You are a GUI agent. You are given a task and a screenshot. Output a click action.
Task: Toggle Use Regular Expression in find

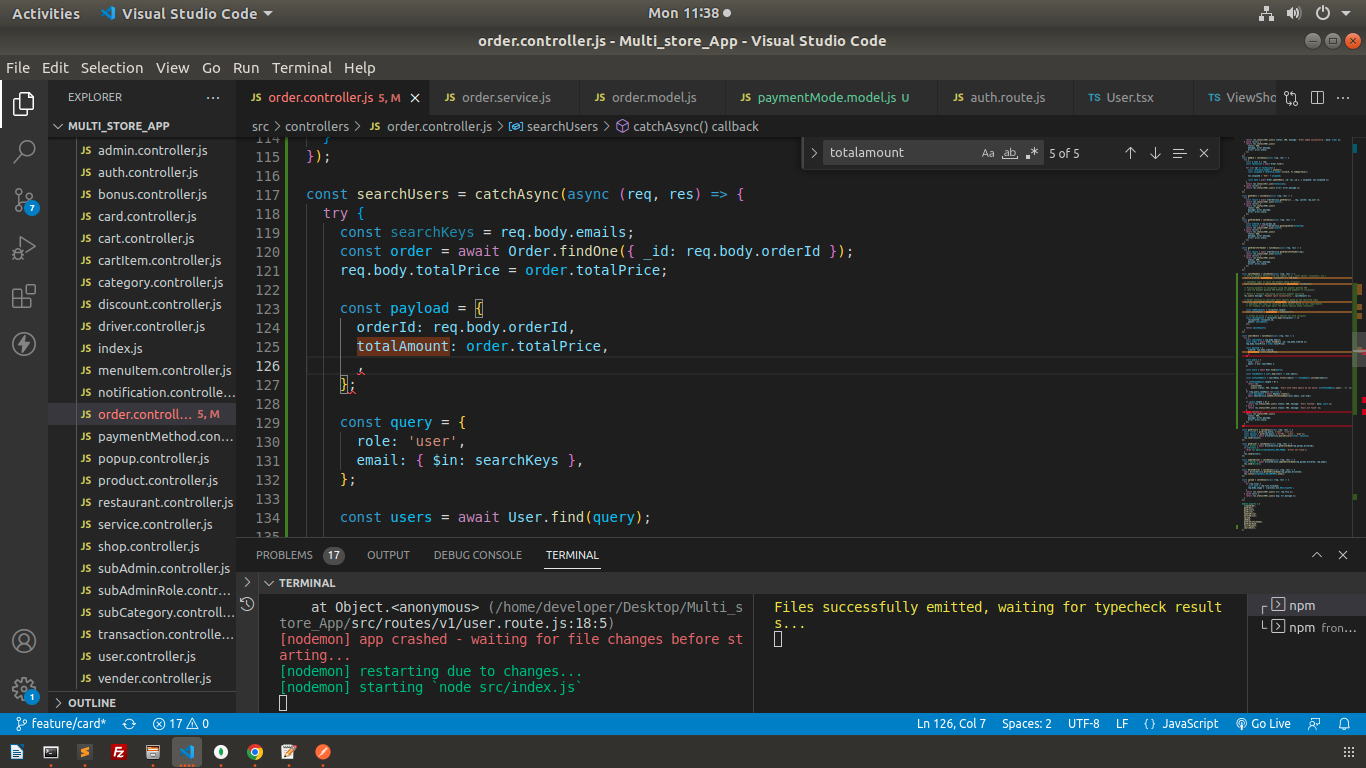[x=1032, y=153]
